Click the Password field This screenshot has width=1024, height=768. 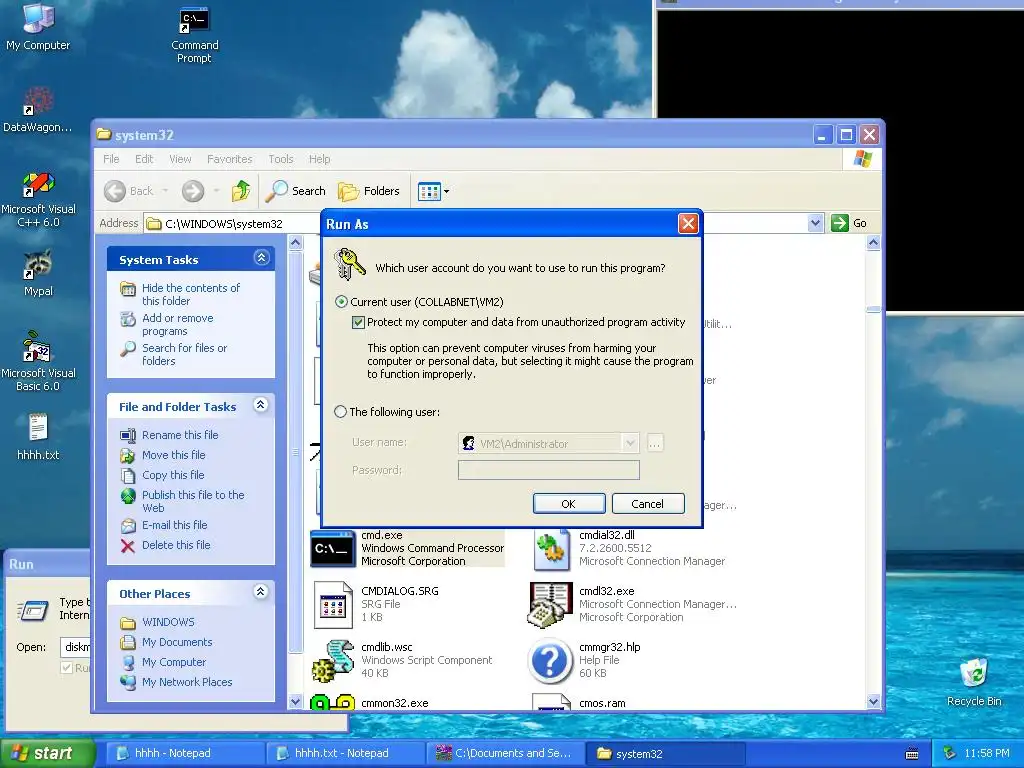point(549,470)
